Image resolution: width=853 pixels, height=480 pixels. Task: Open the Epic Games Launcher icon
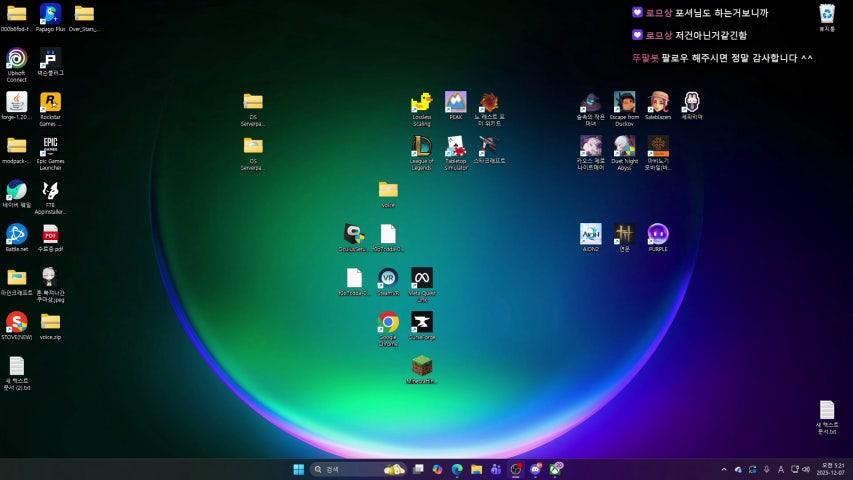point(50,147)
